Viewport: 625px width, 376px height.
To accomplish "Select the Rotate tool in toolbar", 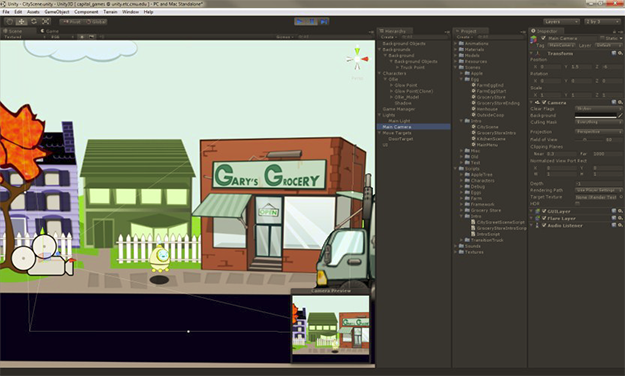I will (34, 22).
